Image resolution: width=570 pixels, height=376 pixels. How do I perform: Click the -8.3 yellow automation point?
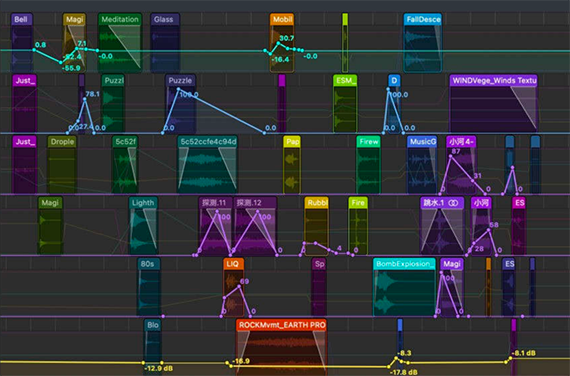pyautogui.click(x=396, y=359)
